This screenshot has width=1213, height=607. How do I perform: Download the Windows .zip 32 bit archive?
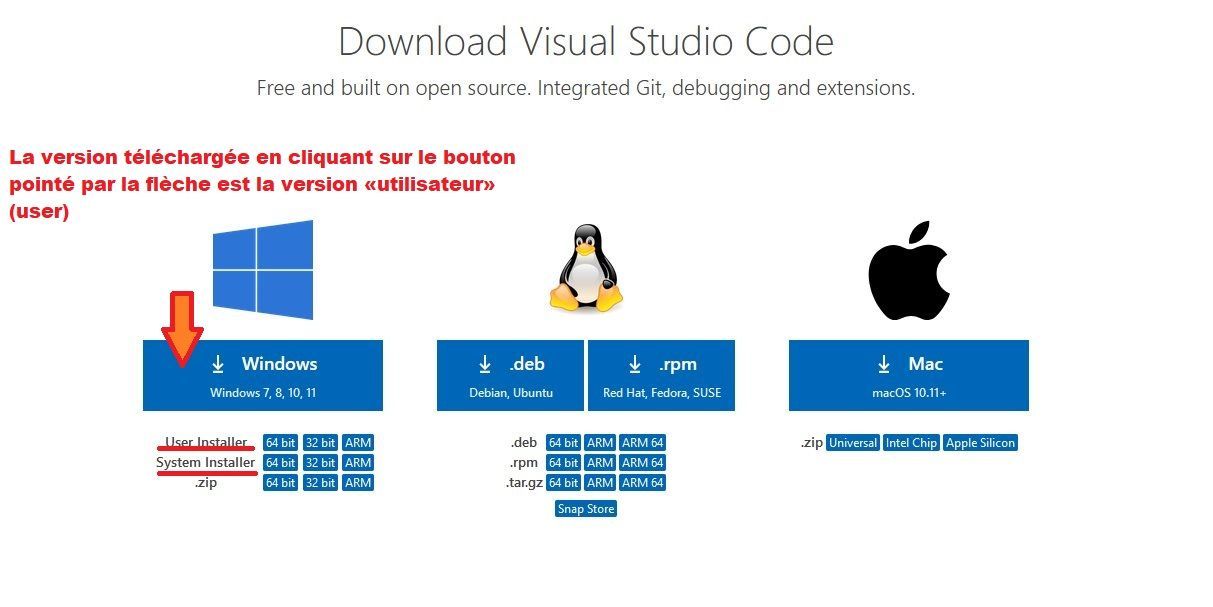coord(320,483)
